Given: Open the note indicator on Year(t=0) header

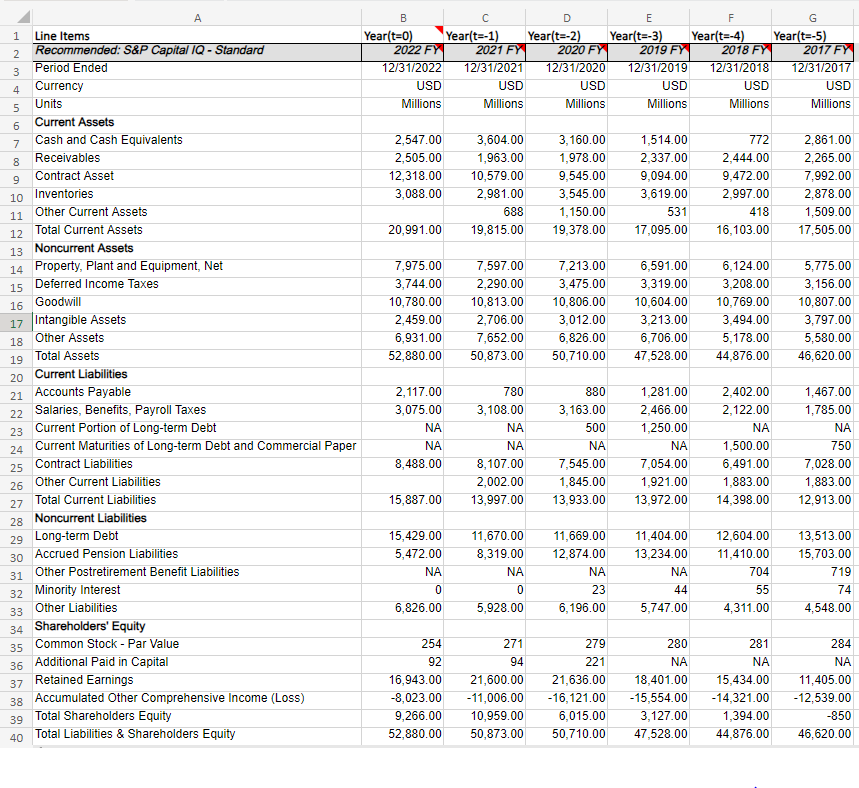Looking at the screenshot, I should point(440,30).
